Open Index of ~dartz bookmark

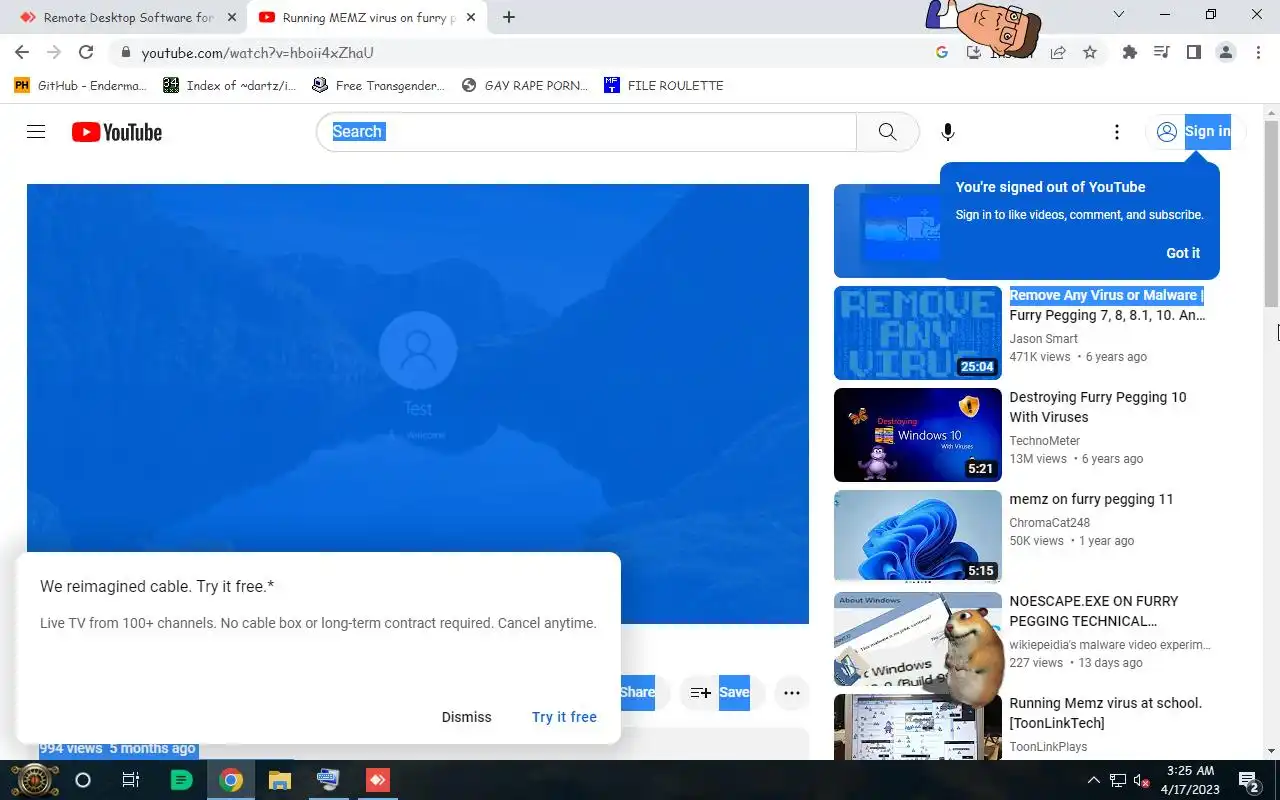click(x=230, y=85)
